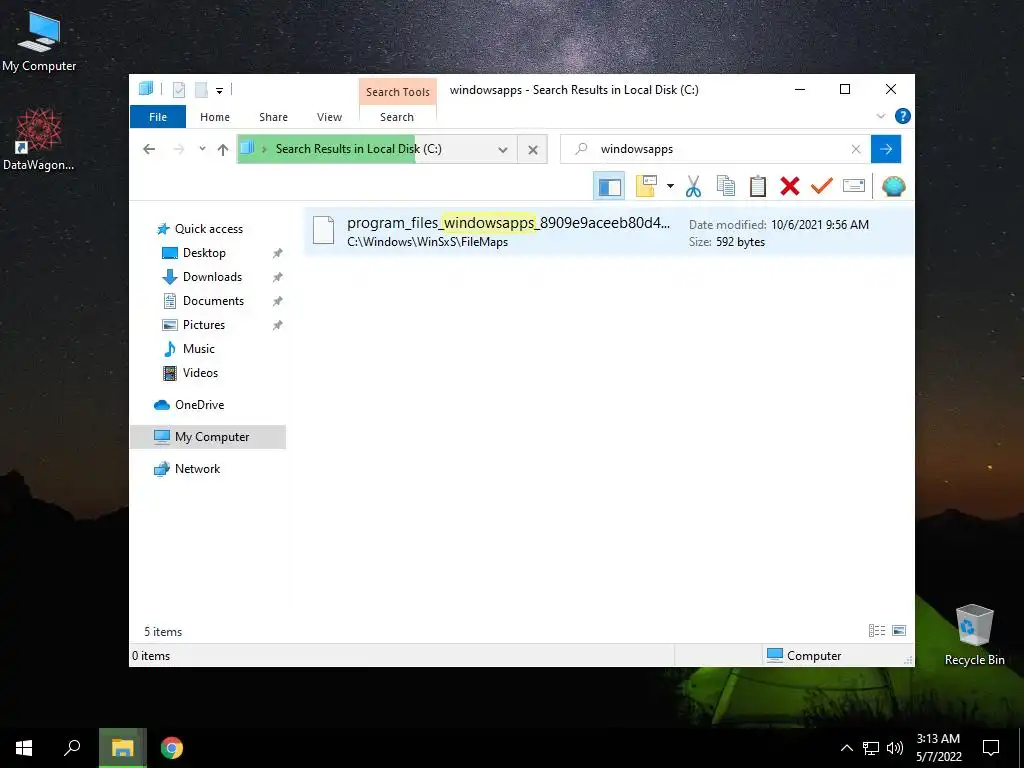1024x768 pixels.
Task: Switch to Details view icon in status bar
Action: tap(876, 630)
